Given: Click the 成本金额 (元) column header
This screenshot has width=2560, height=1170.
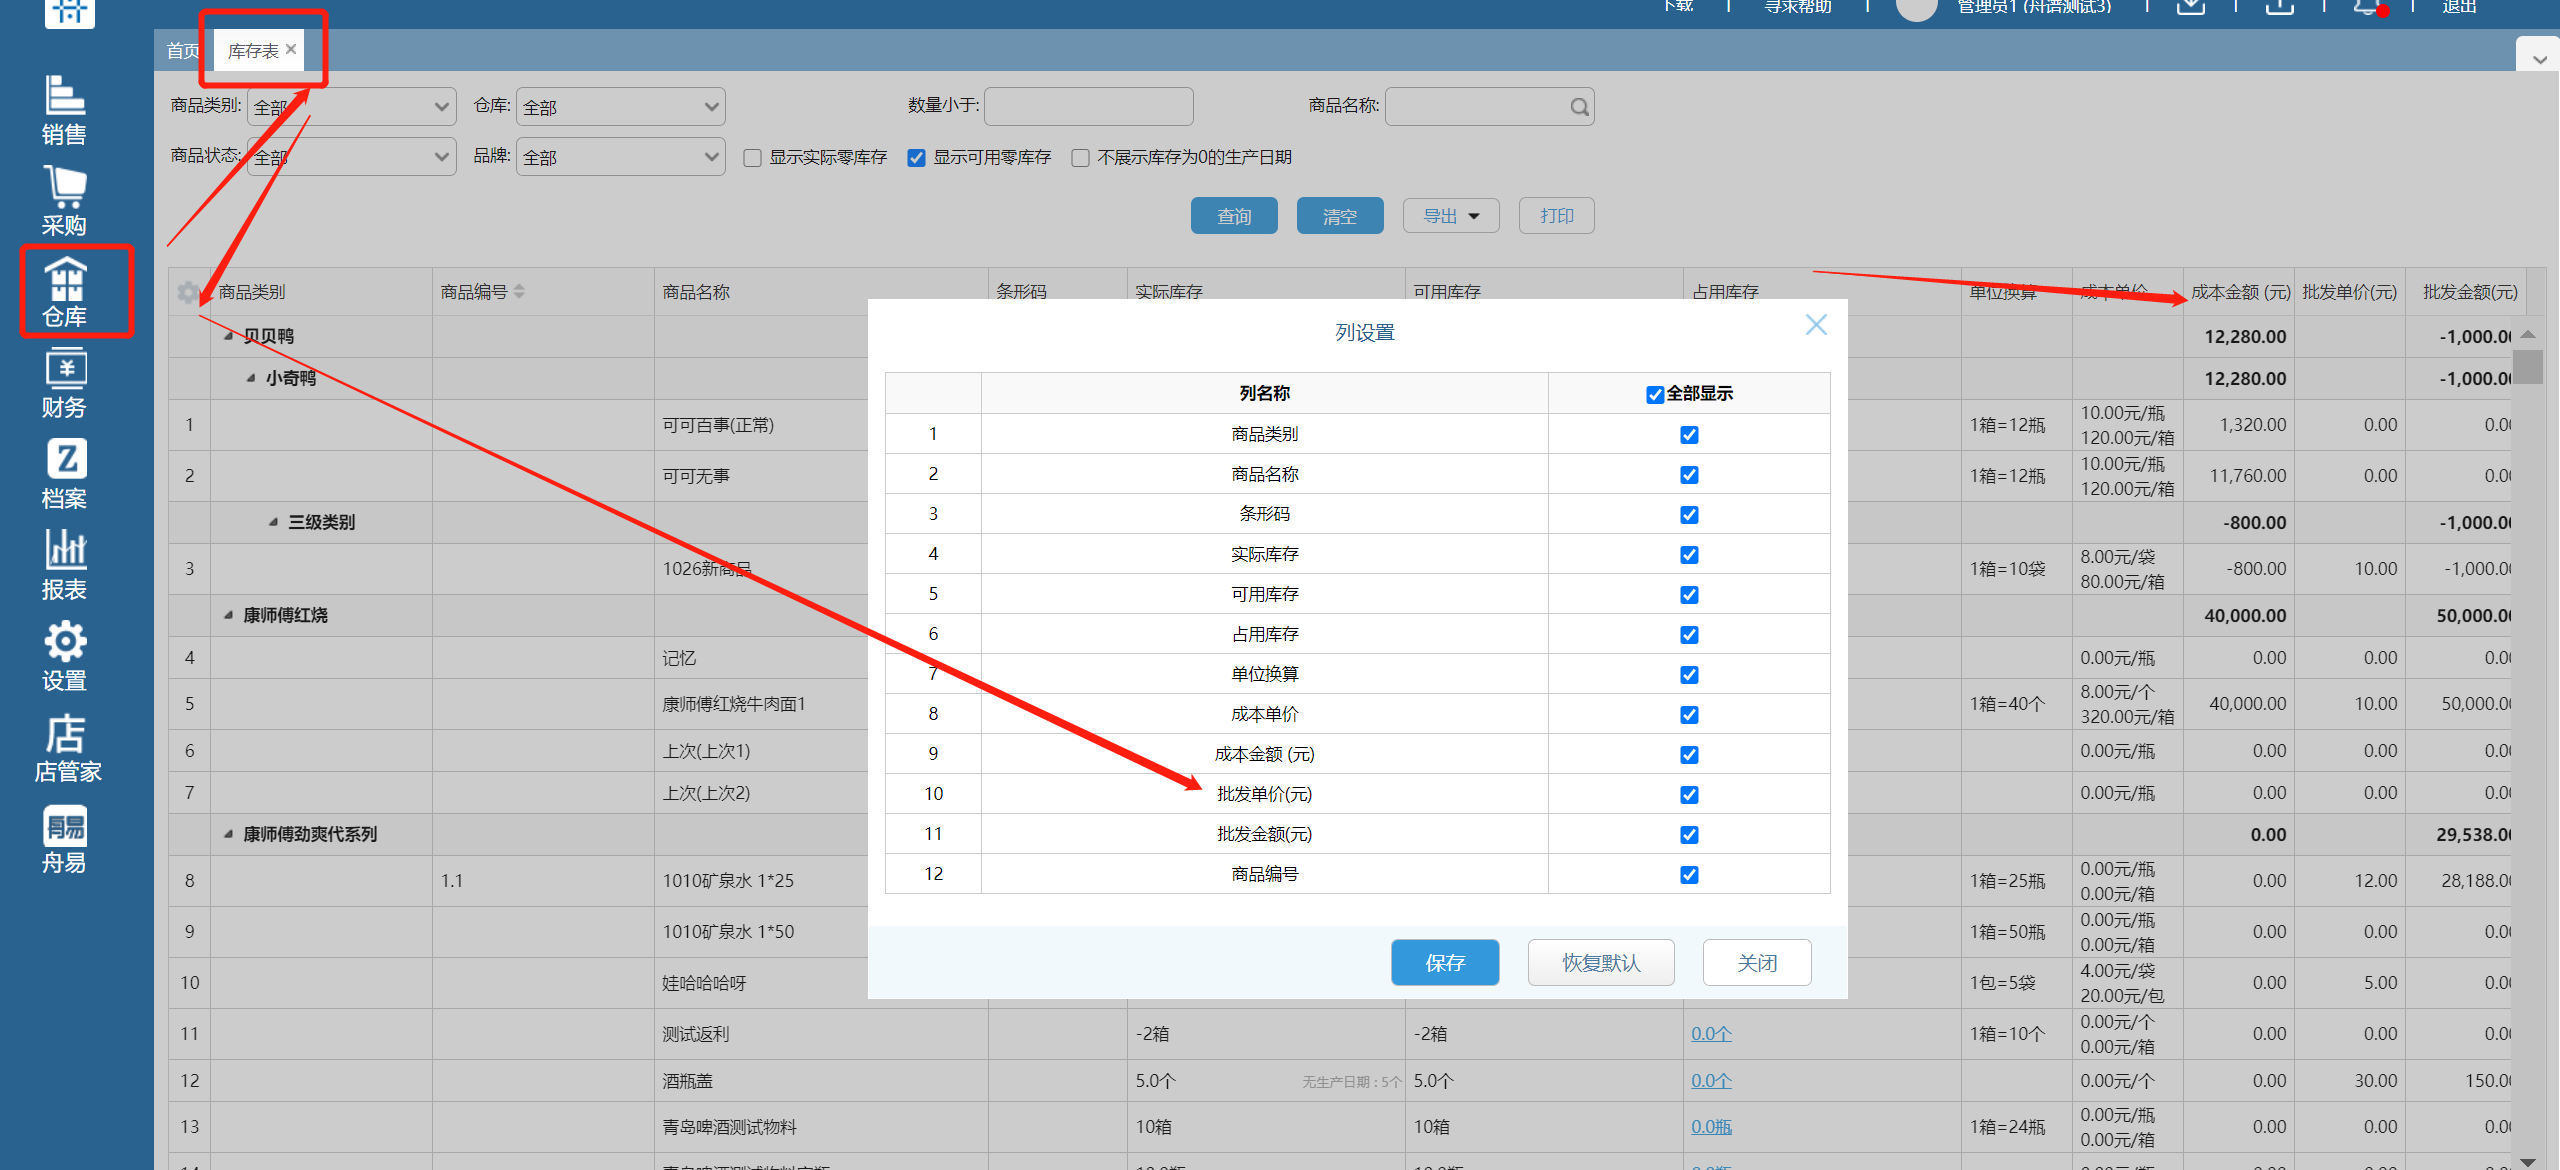Looking at the screenshot, I should 2240,292.
